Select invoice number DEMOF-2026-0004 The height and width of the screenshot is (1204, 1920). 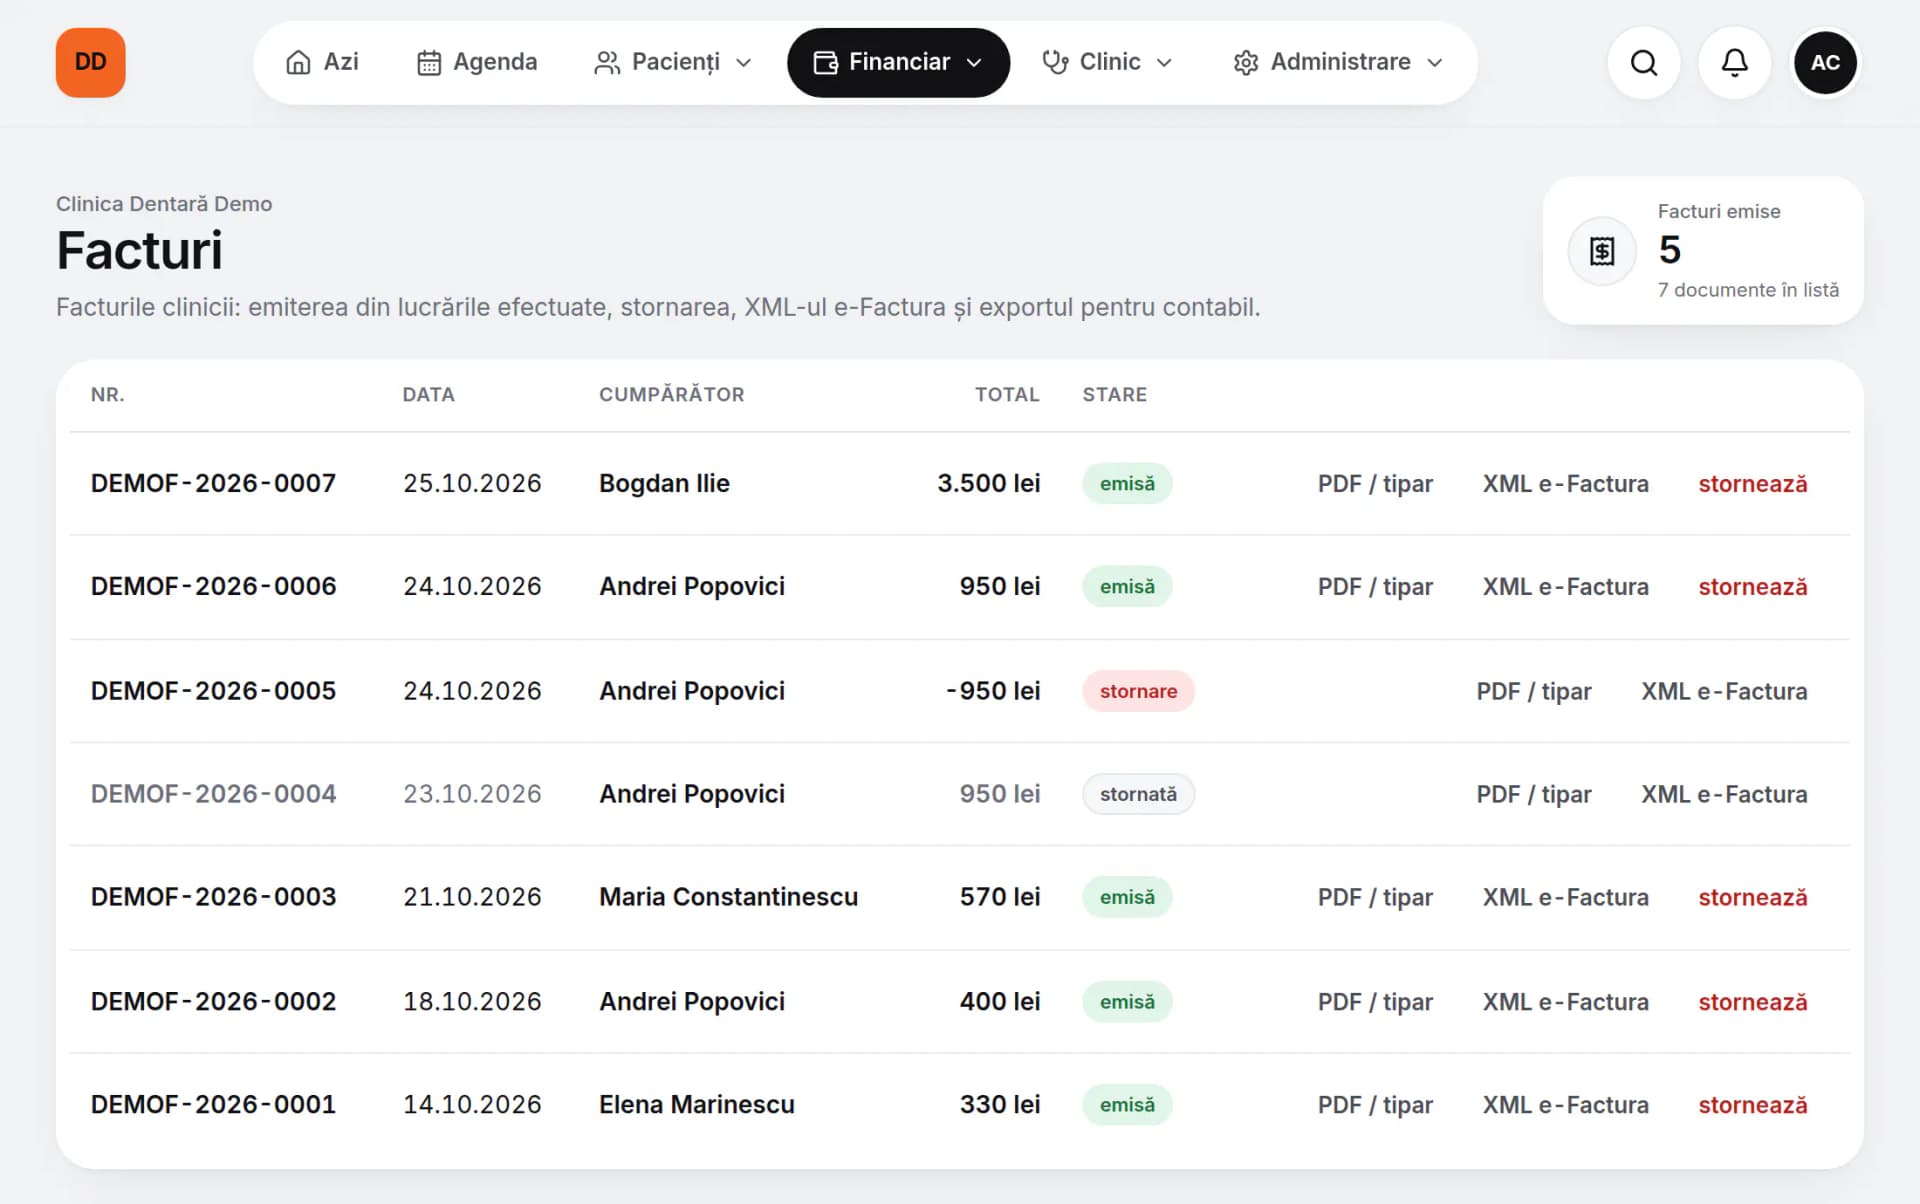213,794
